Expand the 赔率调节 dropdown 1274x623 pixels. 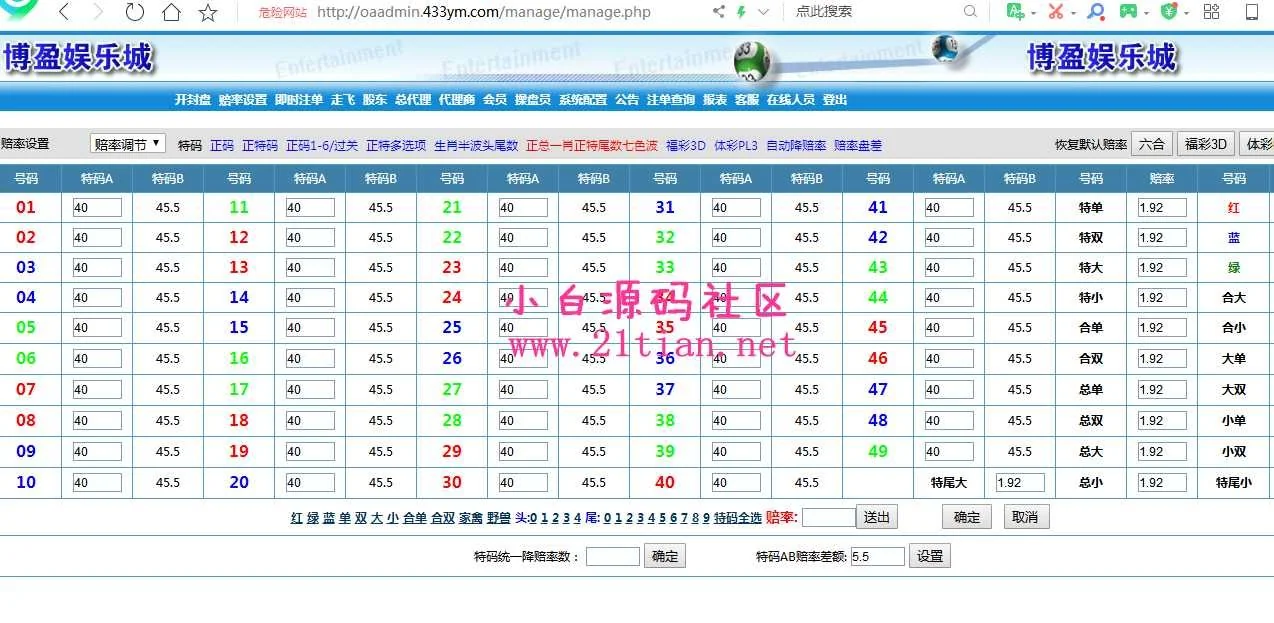(128, 144)
